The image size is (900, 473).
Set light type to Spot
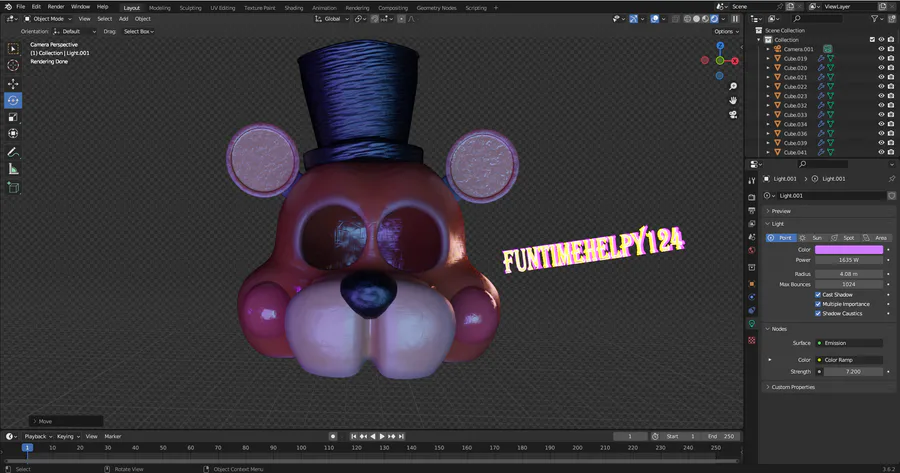844,238
